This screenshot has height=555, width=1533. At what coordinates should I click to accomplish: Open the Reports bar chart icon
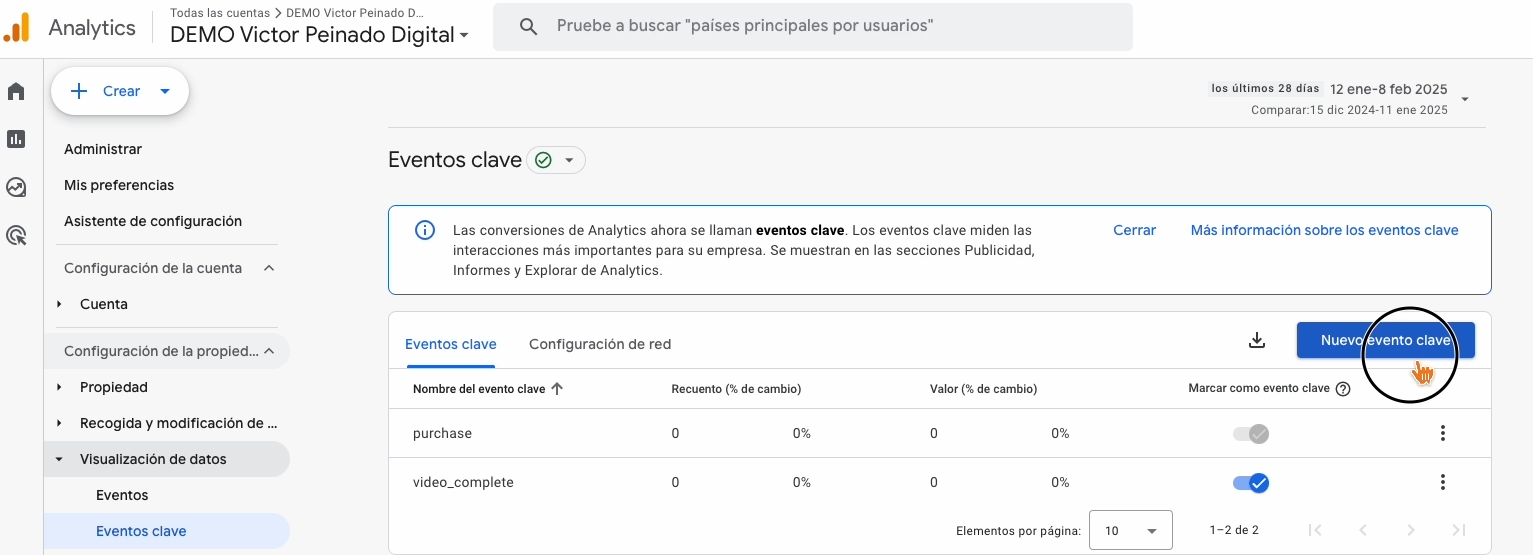point(16,139)
